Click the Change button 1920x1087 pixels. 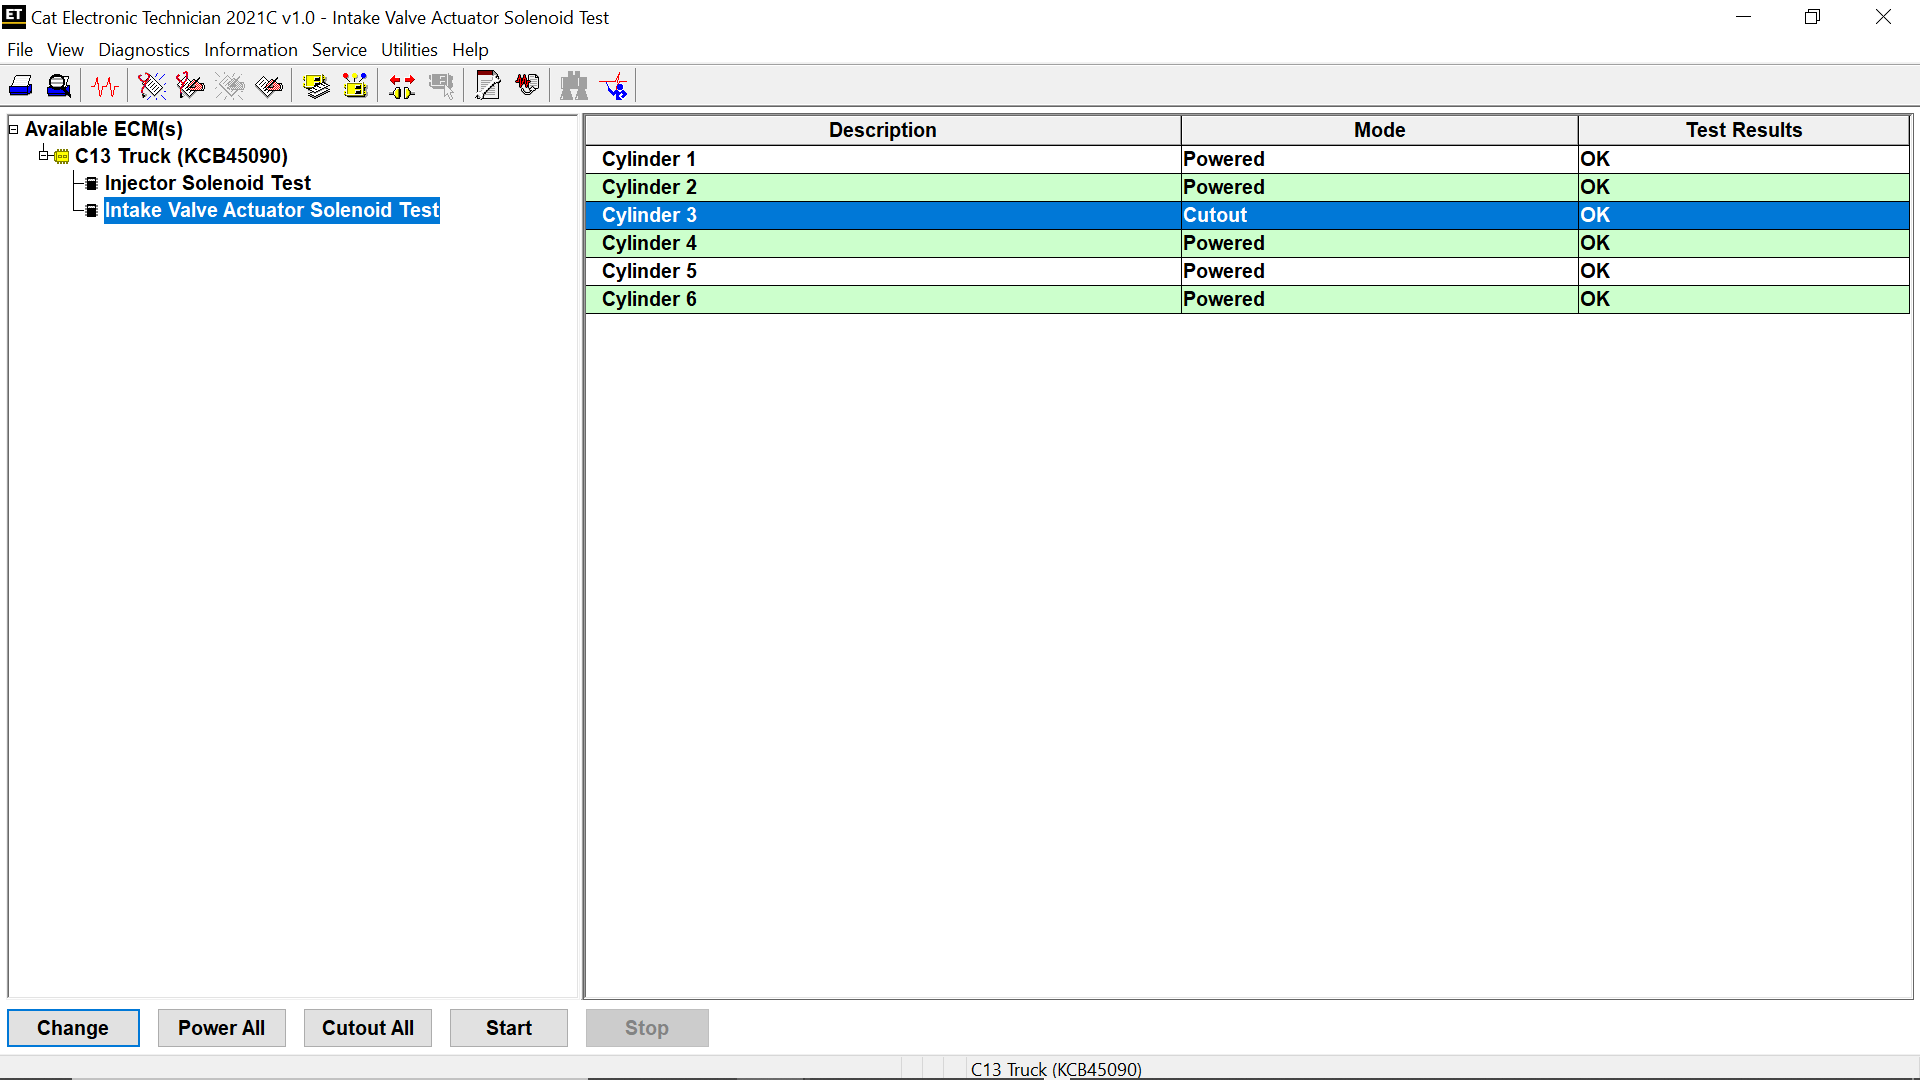(73, 1028)
